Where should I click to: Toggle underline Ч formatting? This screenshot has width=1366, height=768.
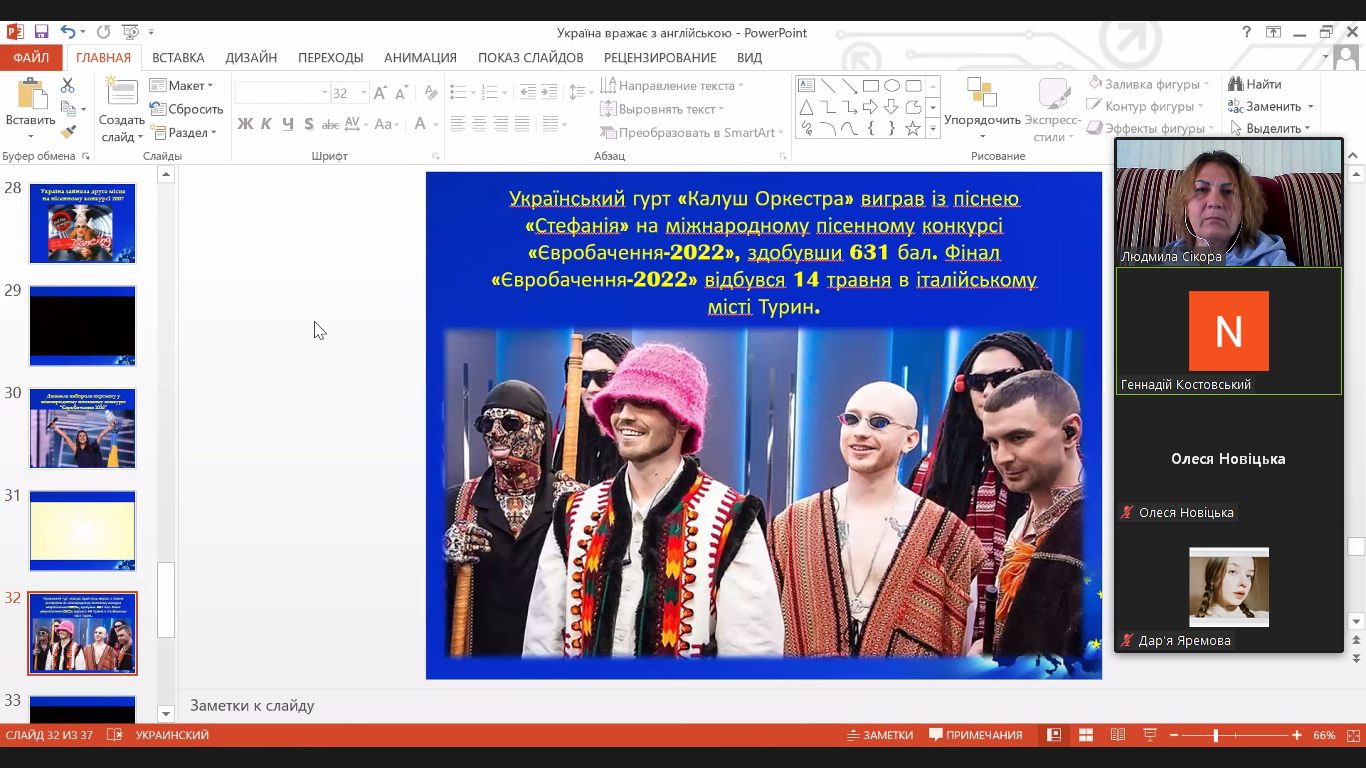(x=288, y=124)
